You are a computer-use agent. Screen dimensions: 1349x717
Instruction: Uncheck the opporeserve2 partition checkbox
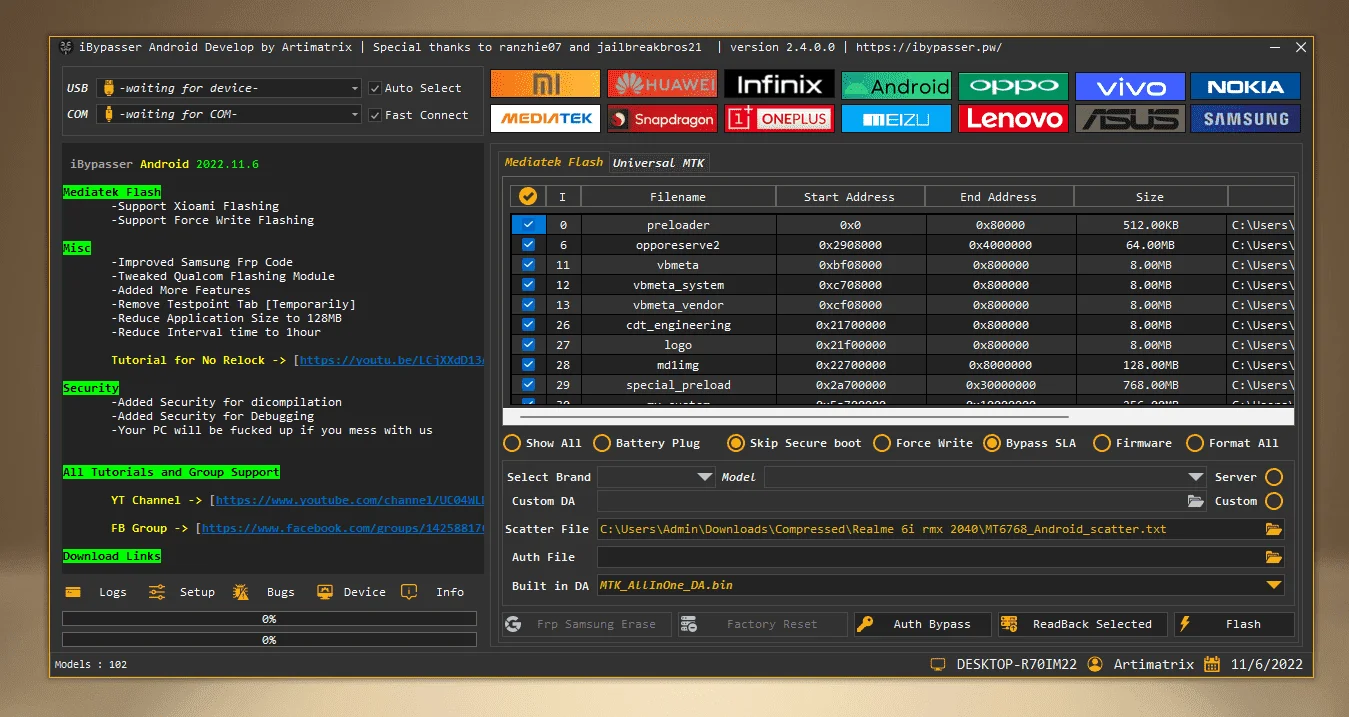point(528,245)
